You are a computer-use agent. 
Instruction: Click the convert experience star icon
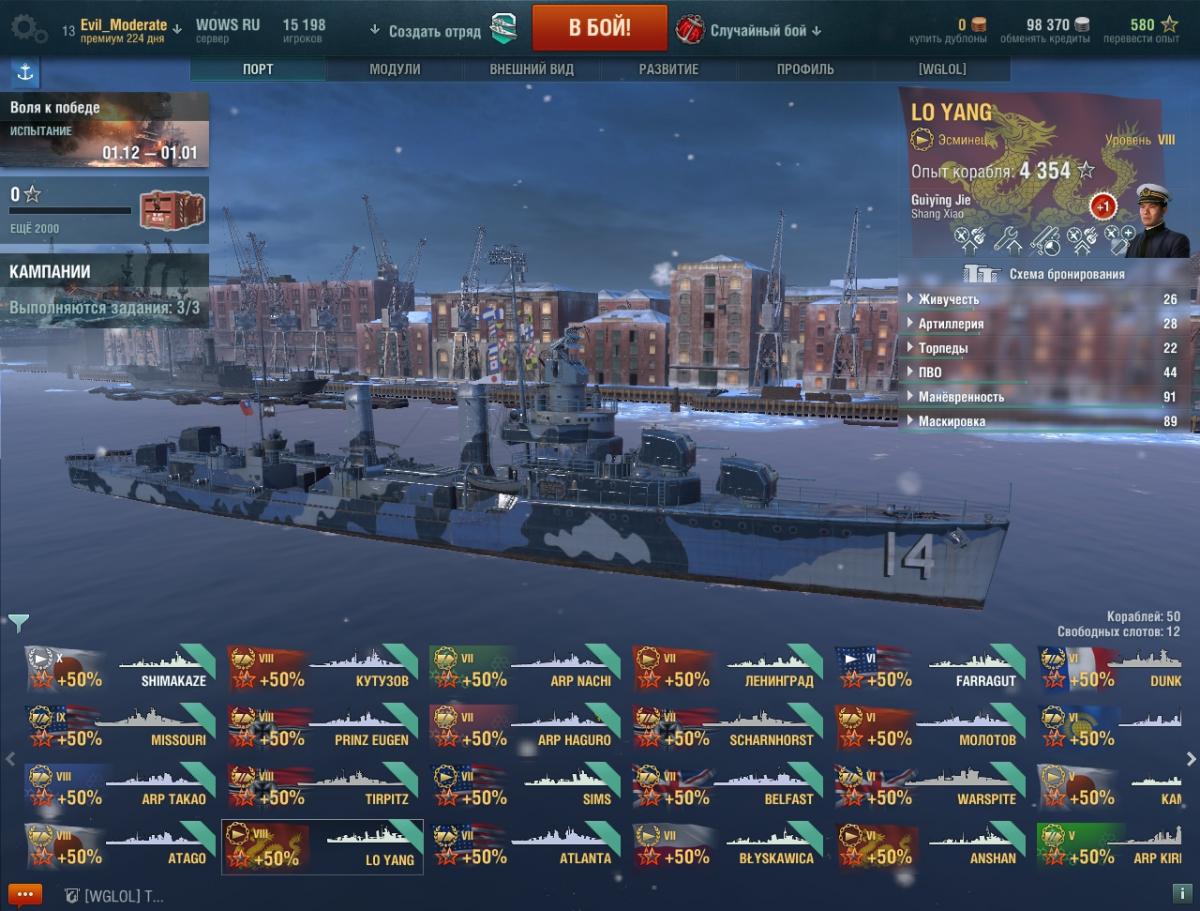(1168, 24)
